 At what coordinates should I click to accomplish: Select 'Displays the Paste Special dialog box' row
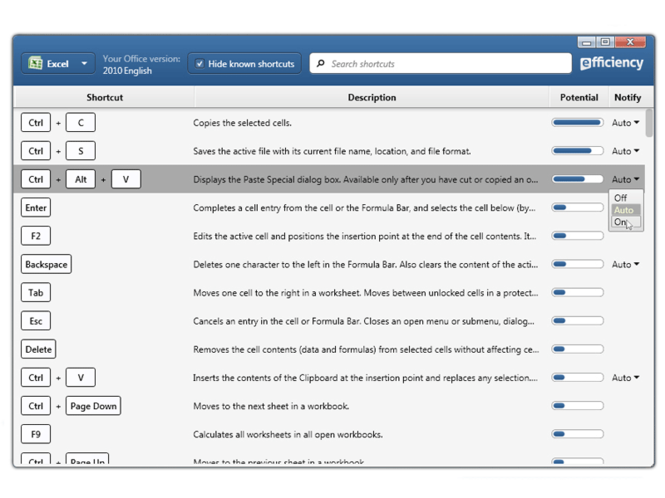(x=329, y=179)
